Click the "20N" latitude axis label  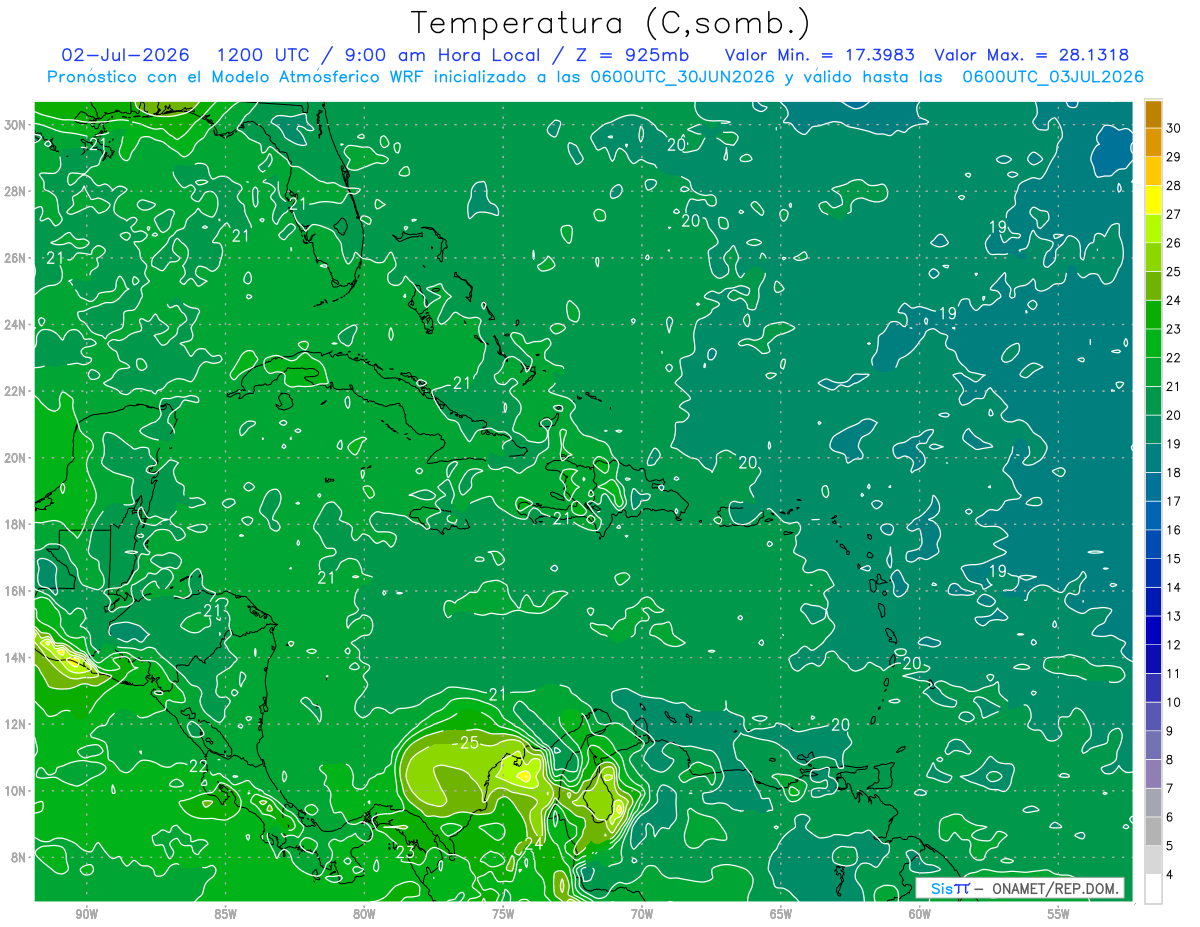17,458
